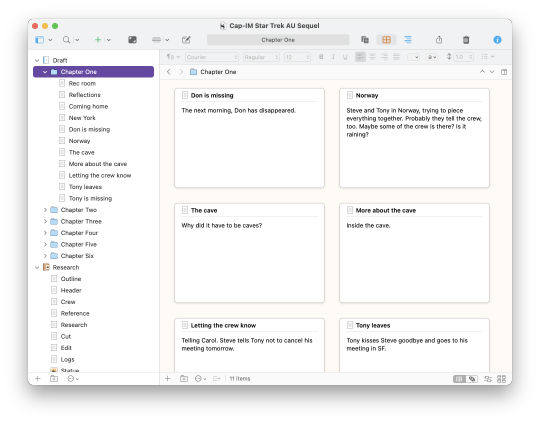Open the project search magnifier
Viewport: 540px width, 422px height.
[x=66, y=40]
